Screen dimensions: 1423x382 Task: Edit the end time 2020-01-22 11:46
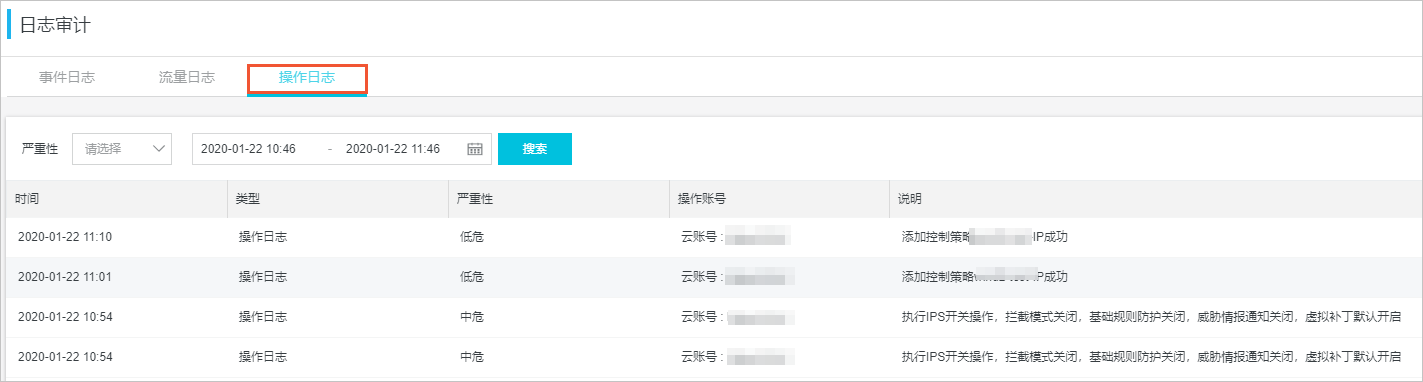tap(392, 148)
